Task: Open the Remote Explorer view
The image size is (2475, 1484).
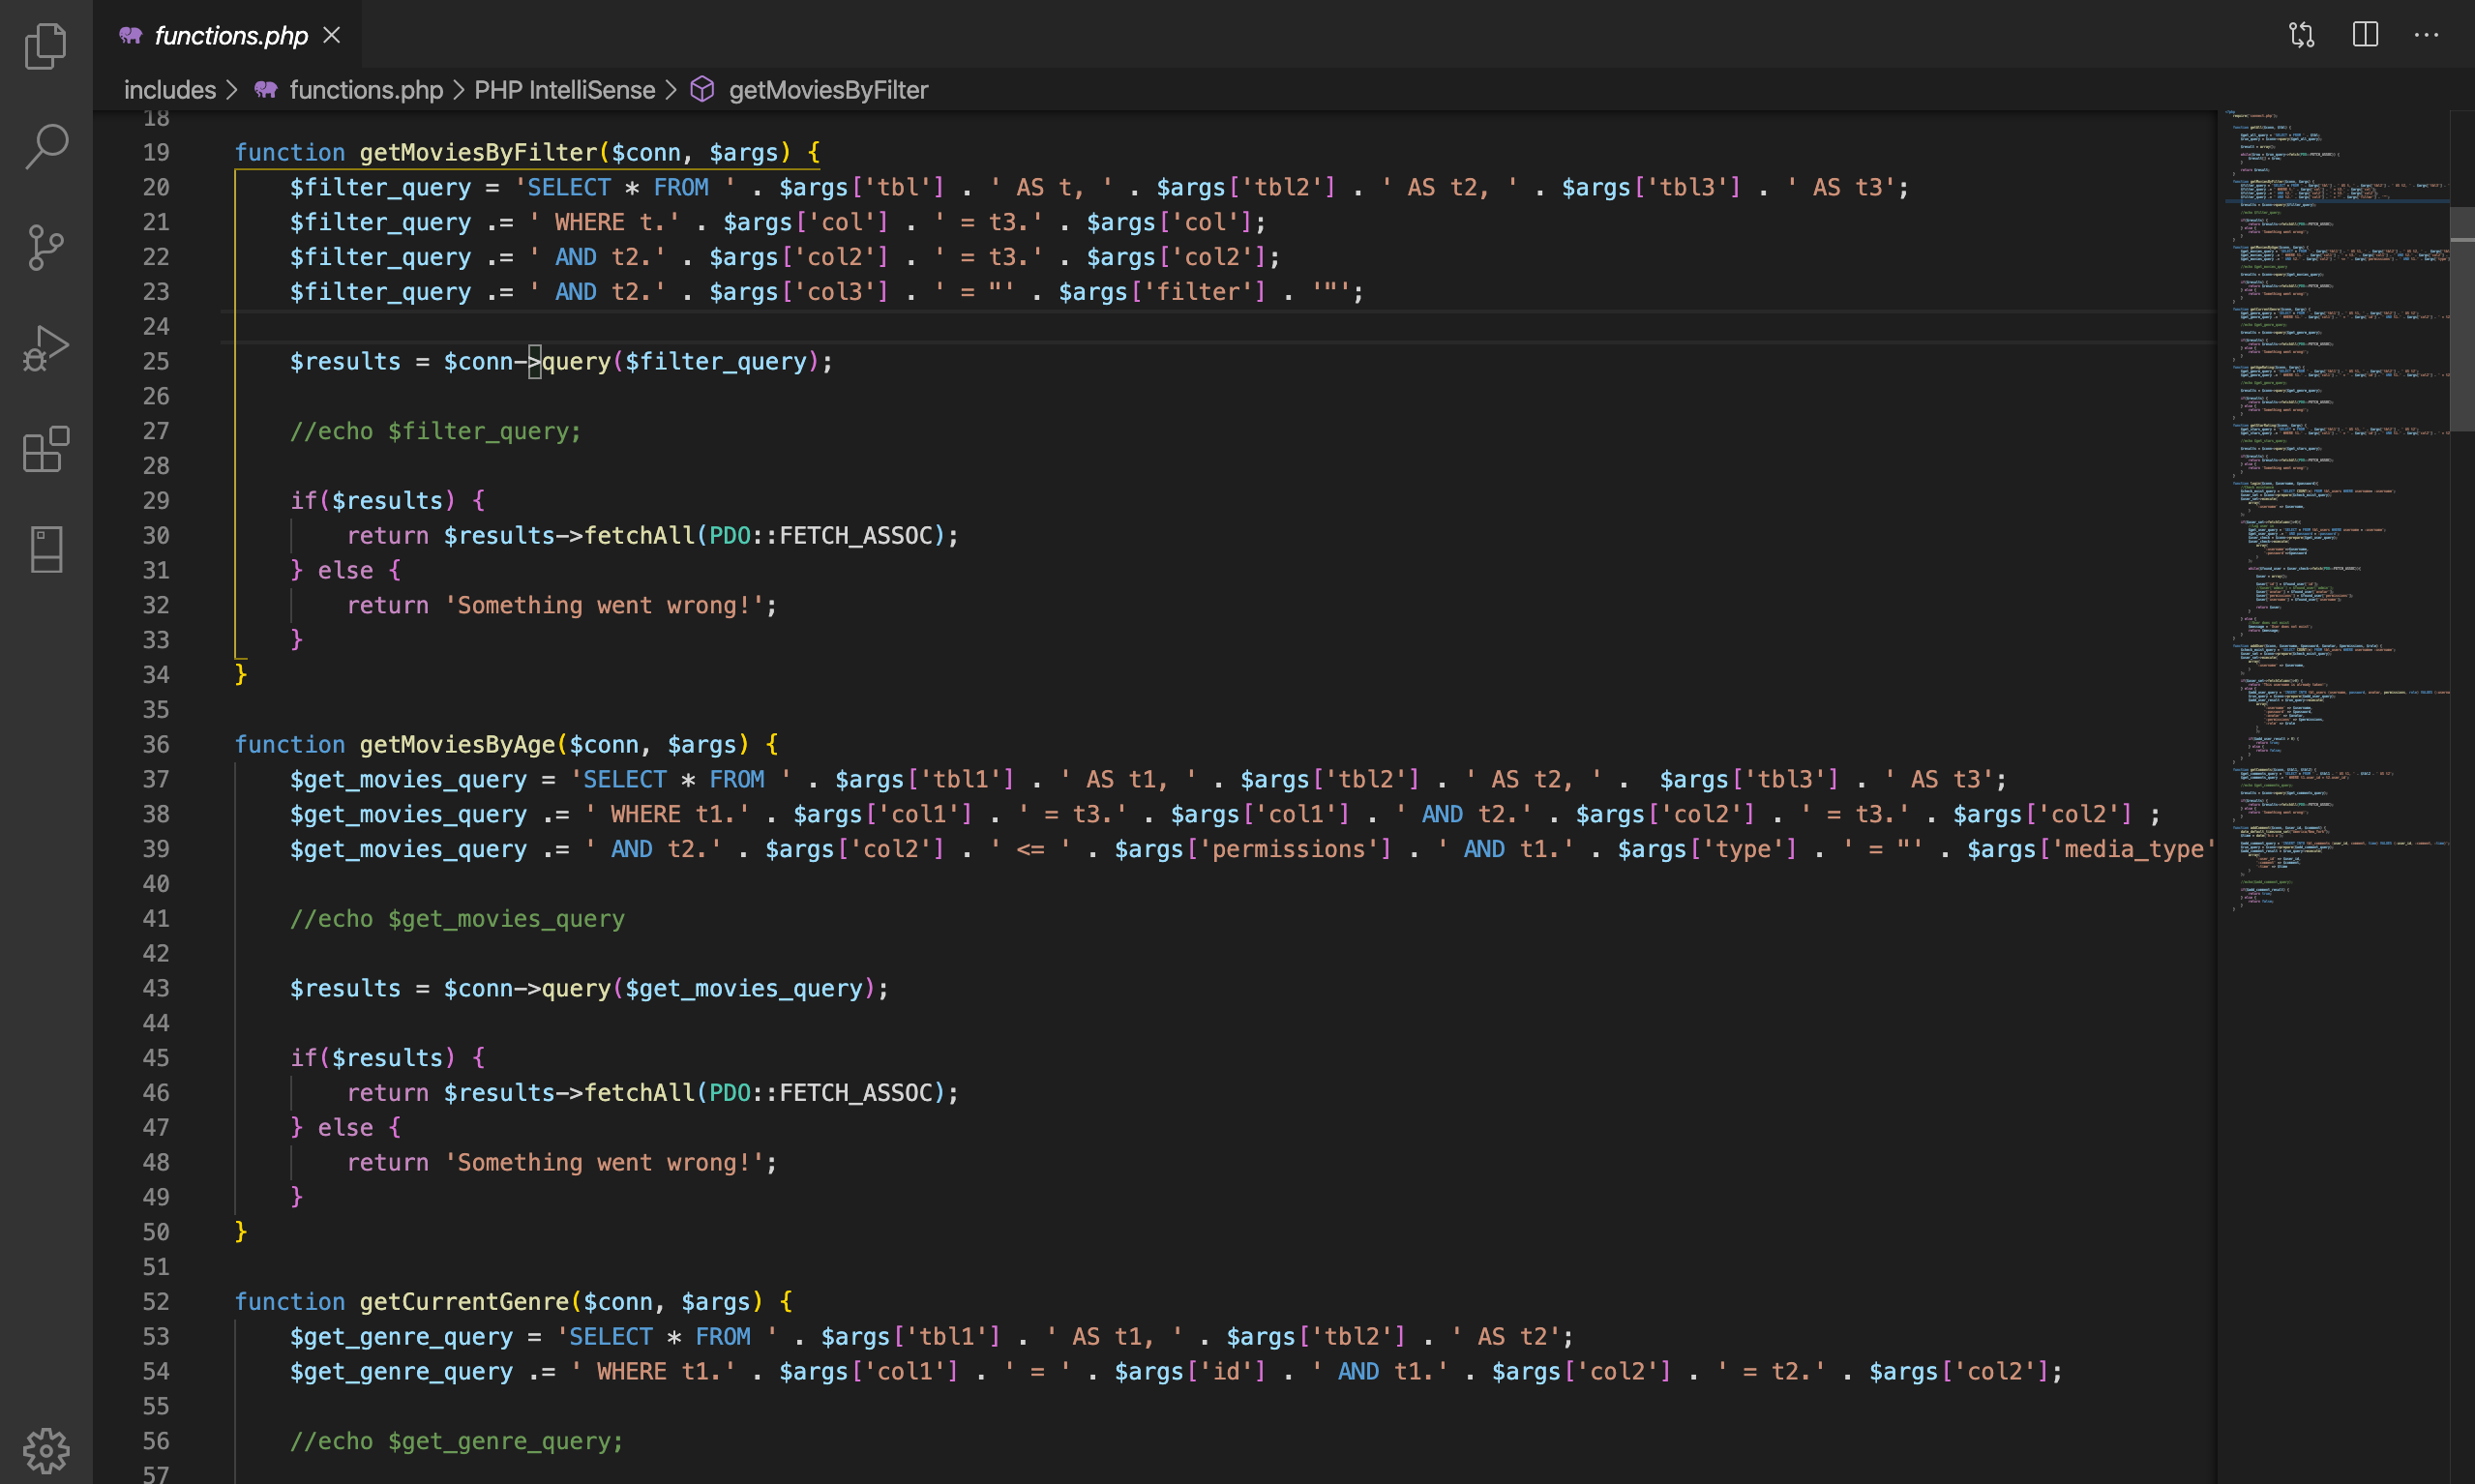Action: click(45, 549)
